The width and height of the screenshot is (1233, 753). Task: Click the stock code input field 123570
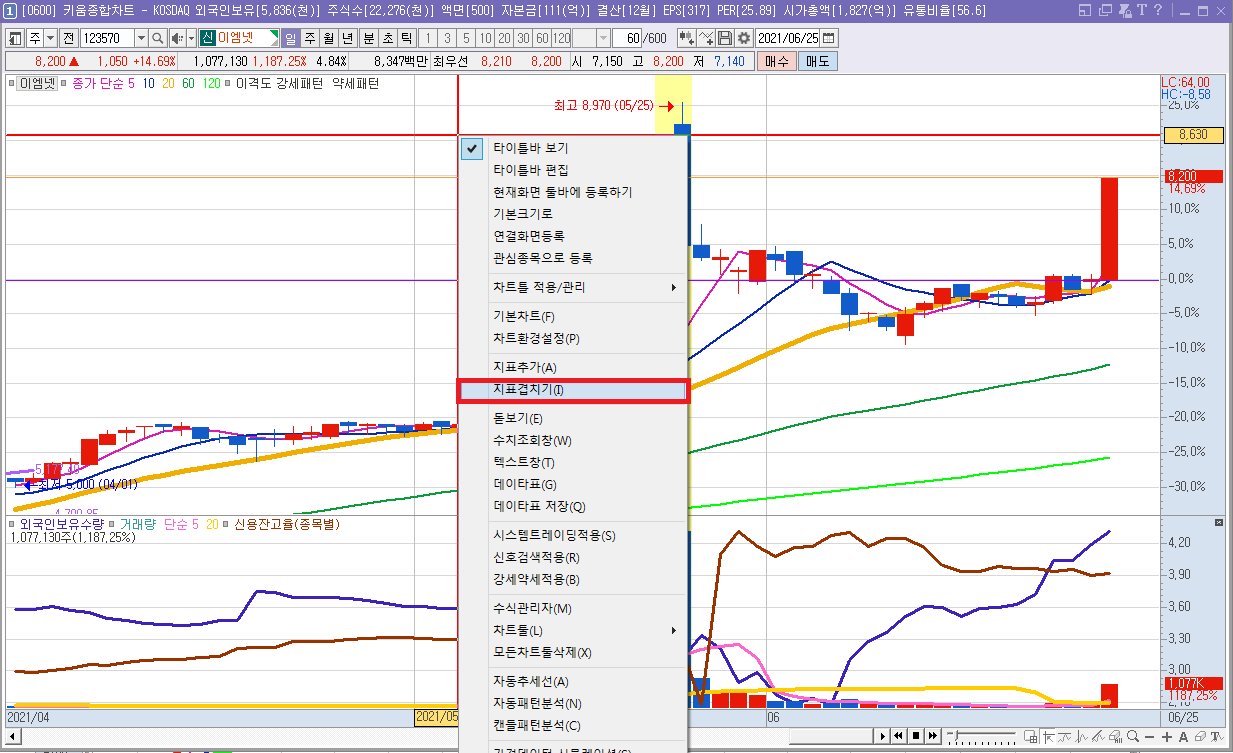coord(107,38)
